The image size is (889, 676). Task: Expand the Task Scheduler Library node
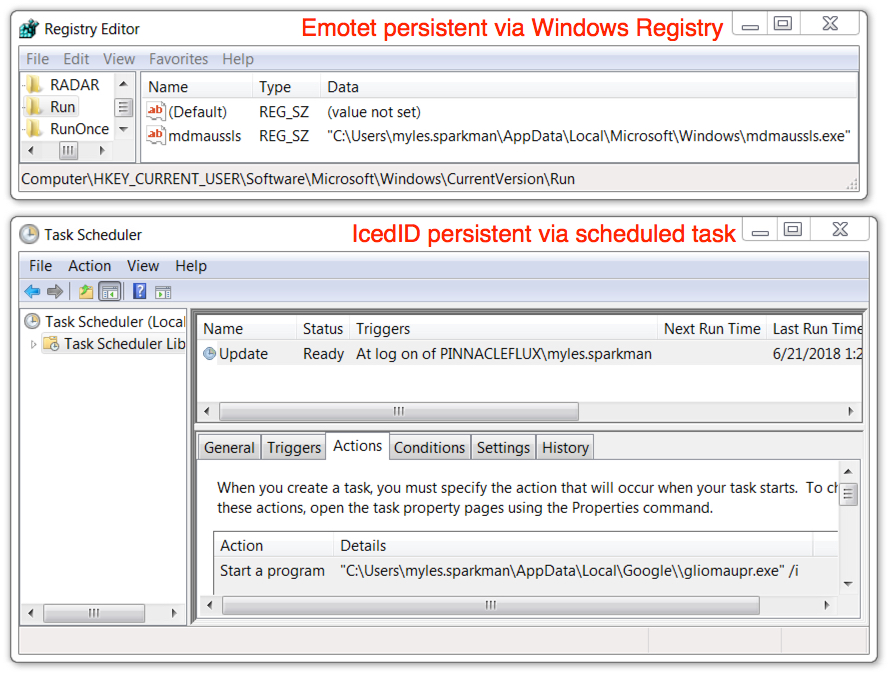pos(33,344)
